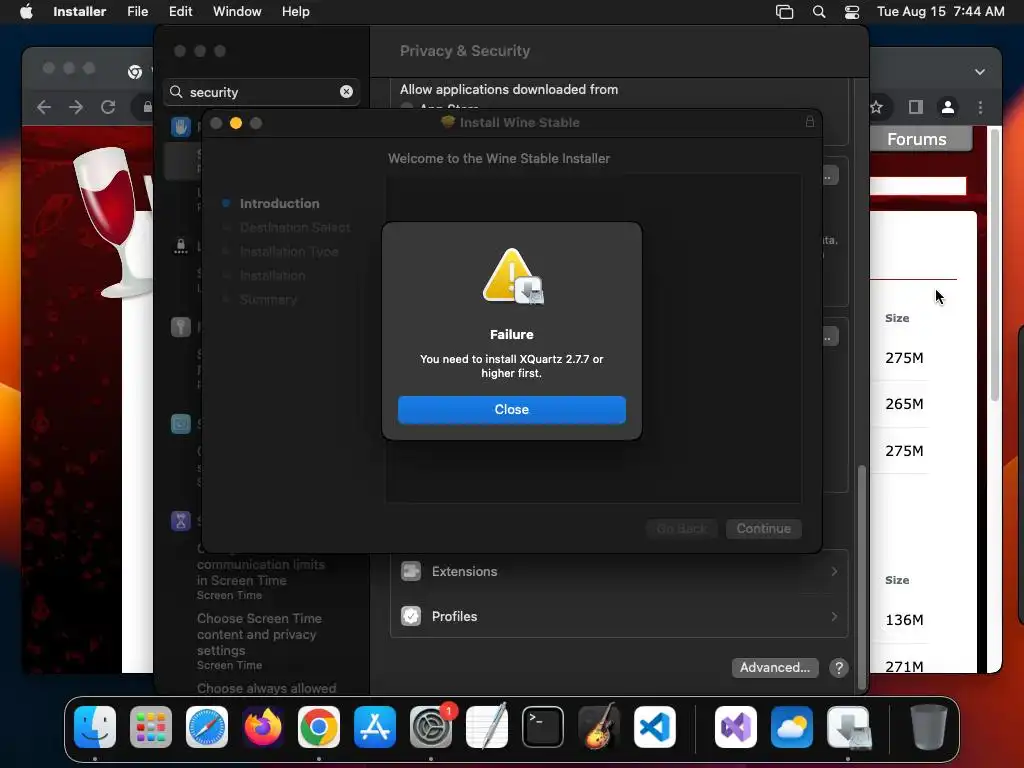The height and width of the screenshot is (768, 1024).
Task: Open Spotlight search in menu bar
Action: pos(818,12)
